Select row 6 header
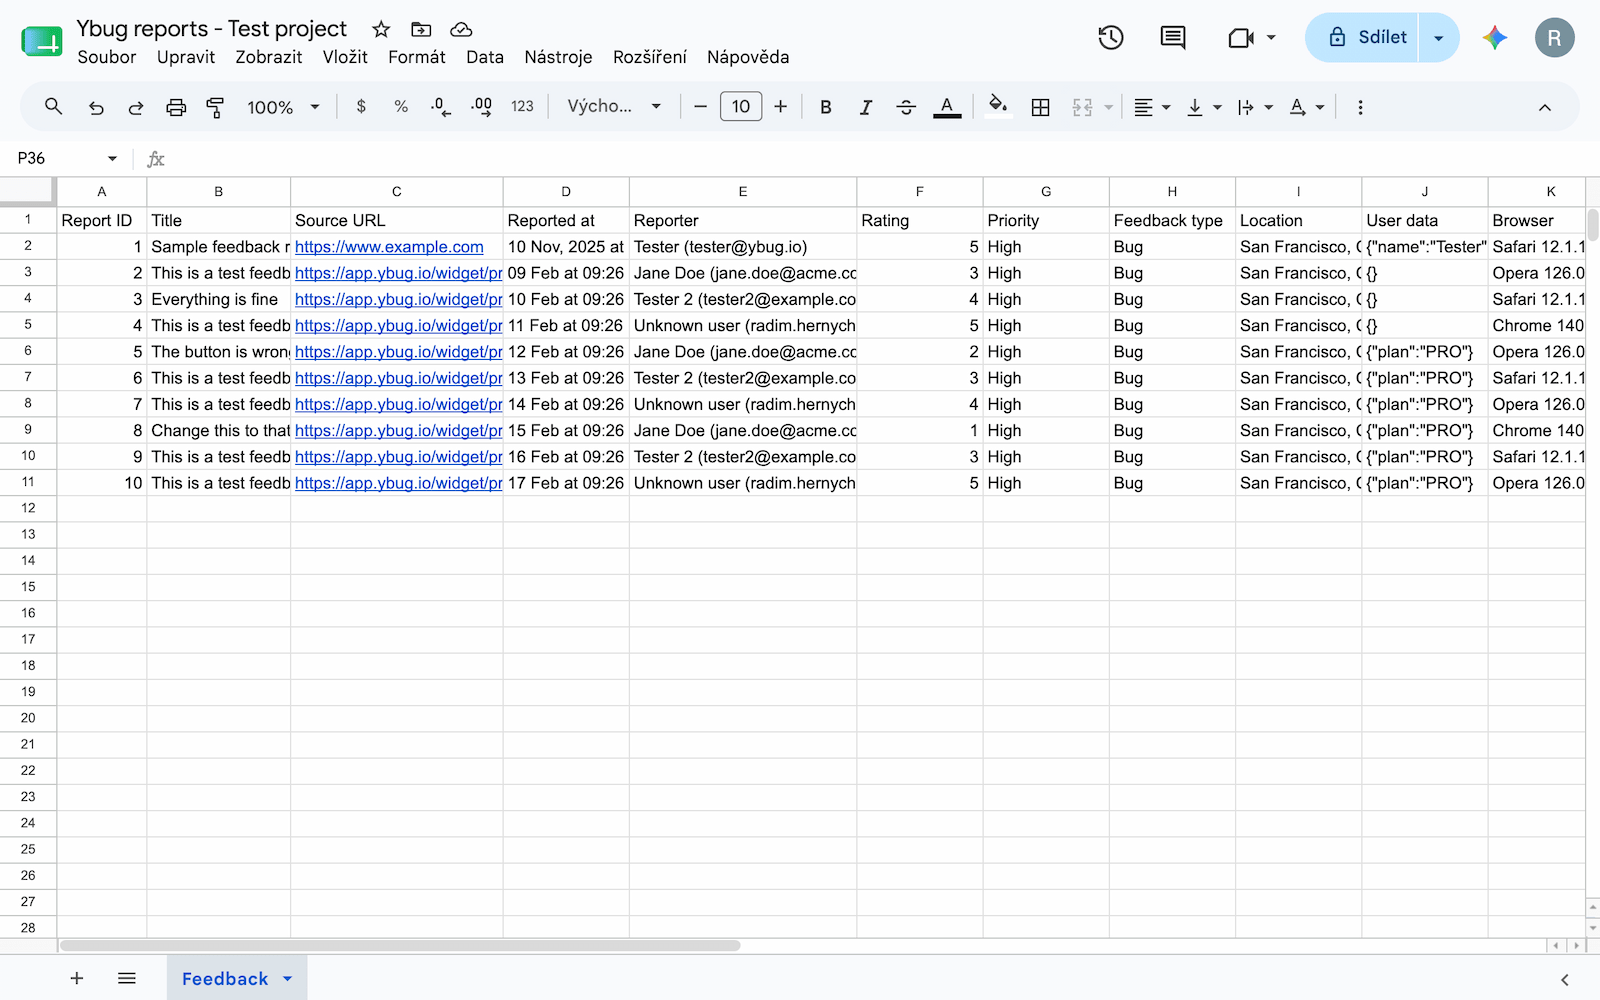Viewport: 1600px width, 1000px height. pos(28,351)
